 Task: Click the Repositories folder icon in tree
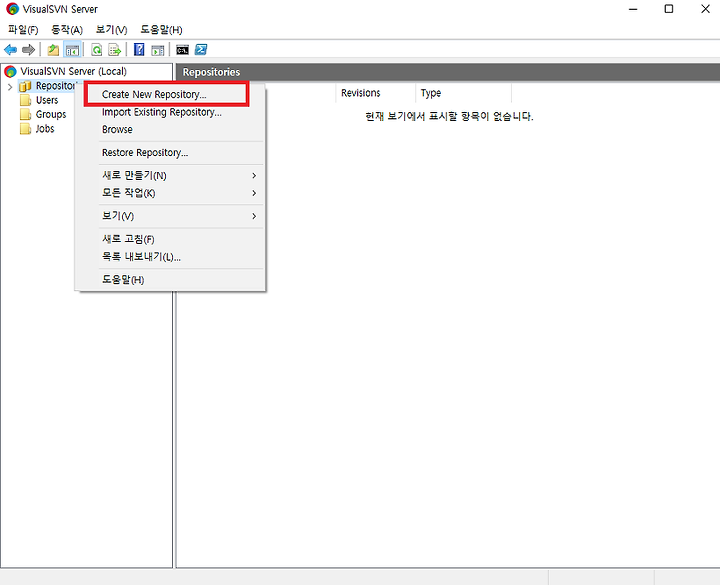(25, 86)
